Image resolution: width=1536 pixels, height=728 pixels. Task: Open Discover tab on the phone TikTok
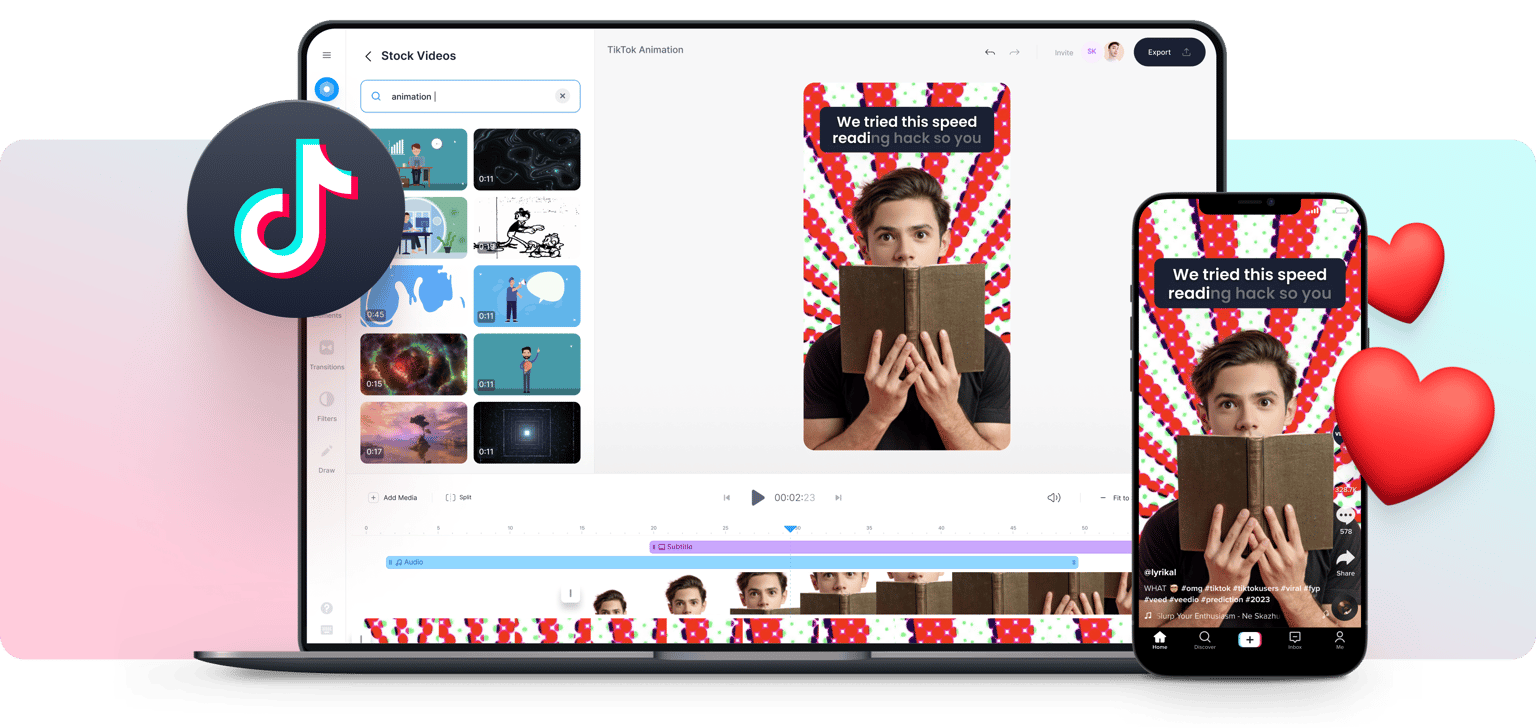(1205, 640)
